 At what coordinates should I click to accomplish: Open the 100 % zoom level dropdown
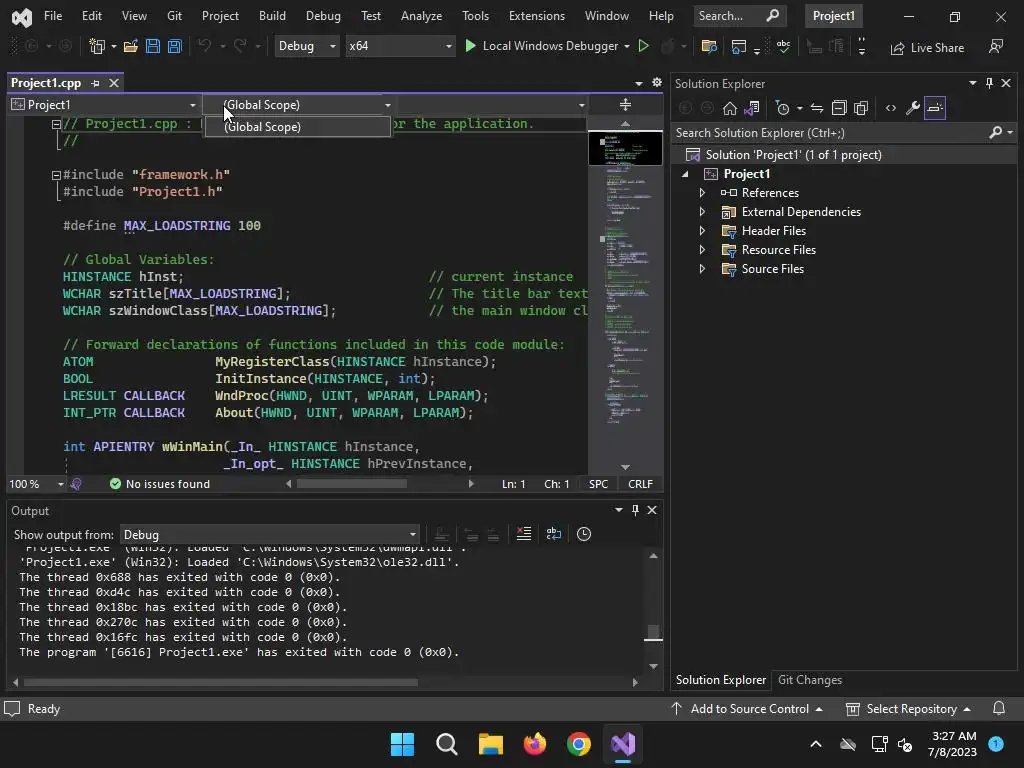(x=36, y=484)
